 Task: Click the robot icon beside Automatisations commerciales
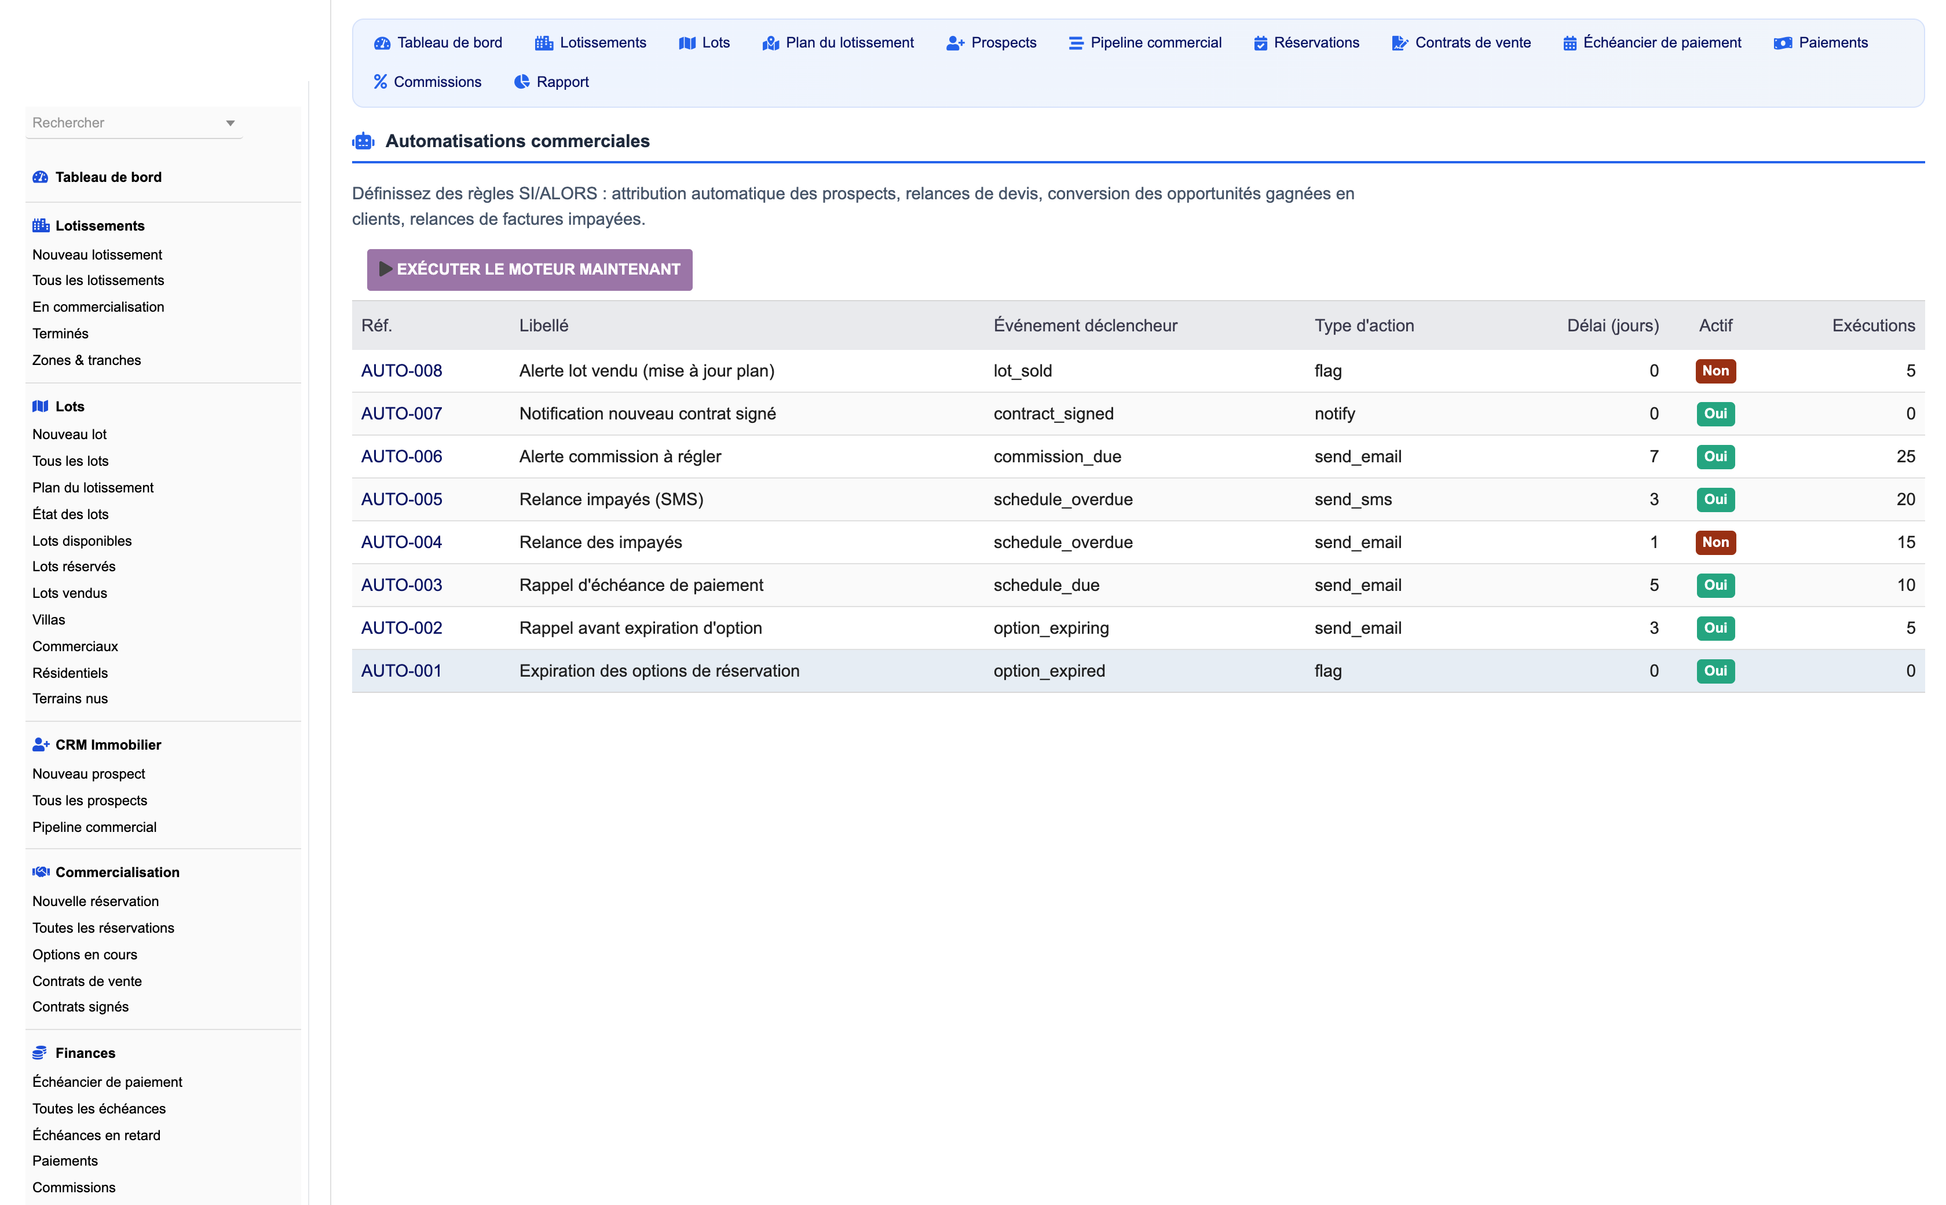coord(364,142)
